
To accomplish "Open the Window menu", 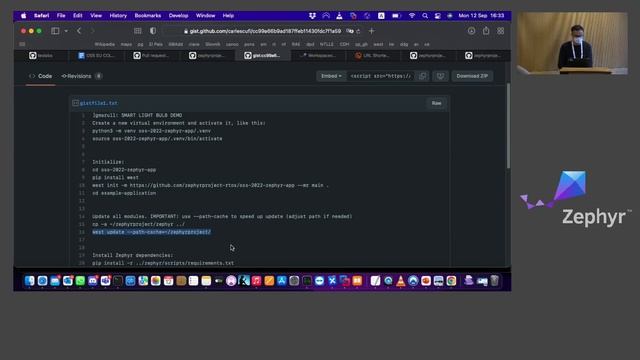I will click(x=205, y=16).
